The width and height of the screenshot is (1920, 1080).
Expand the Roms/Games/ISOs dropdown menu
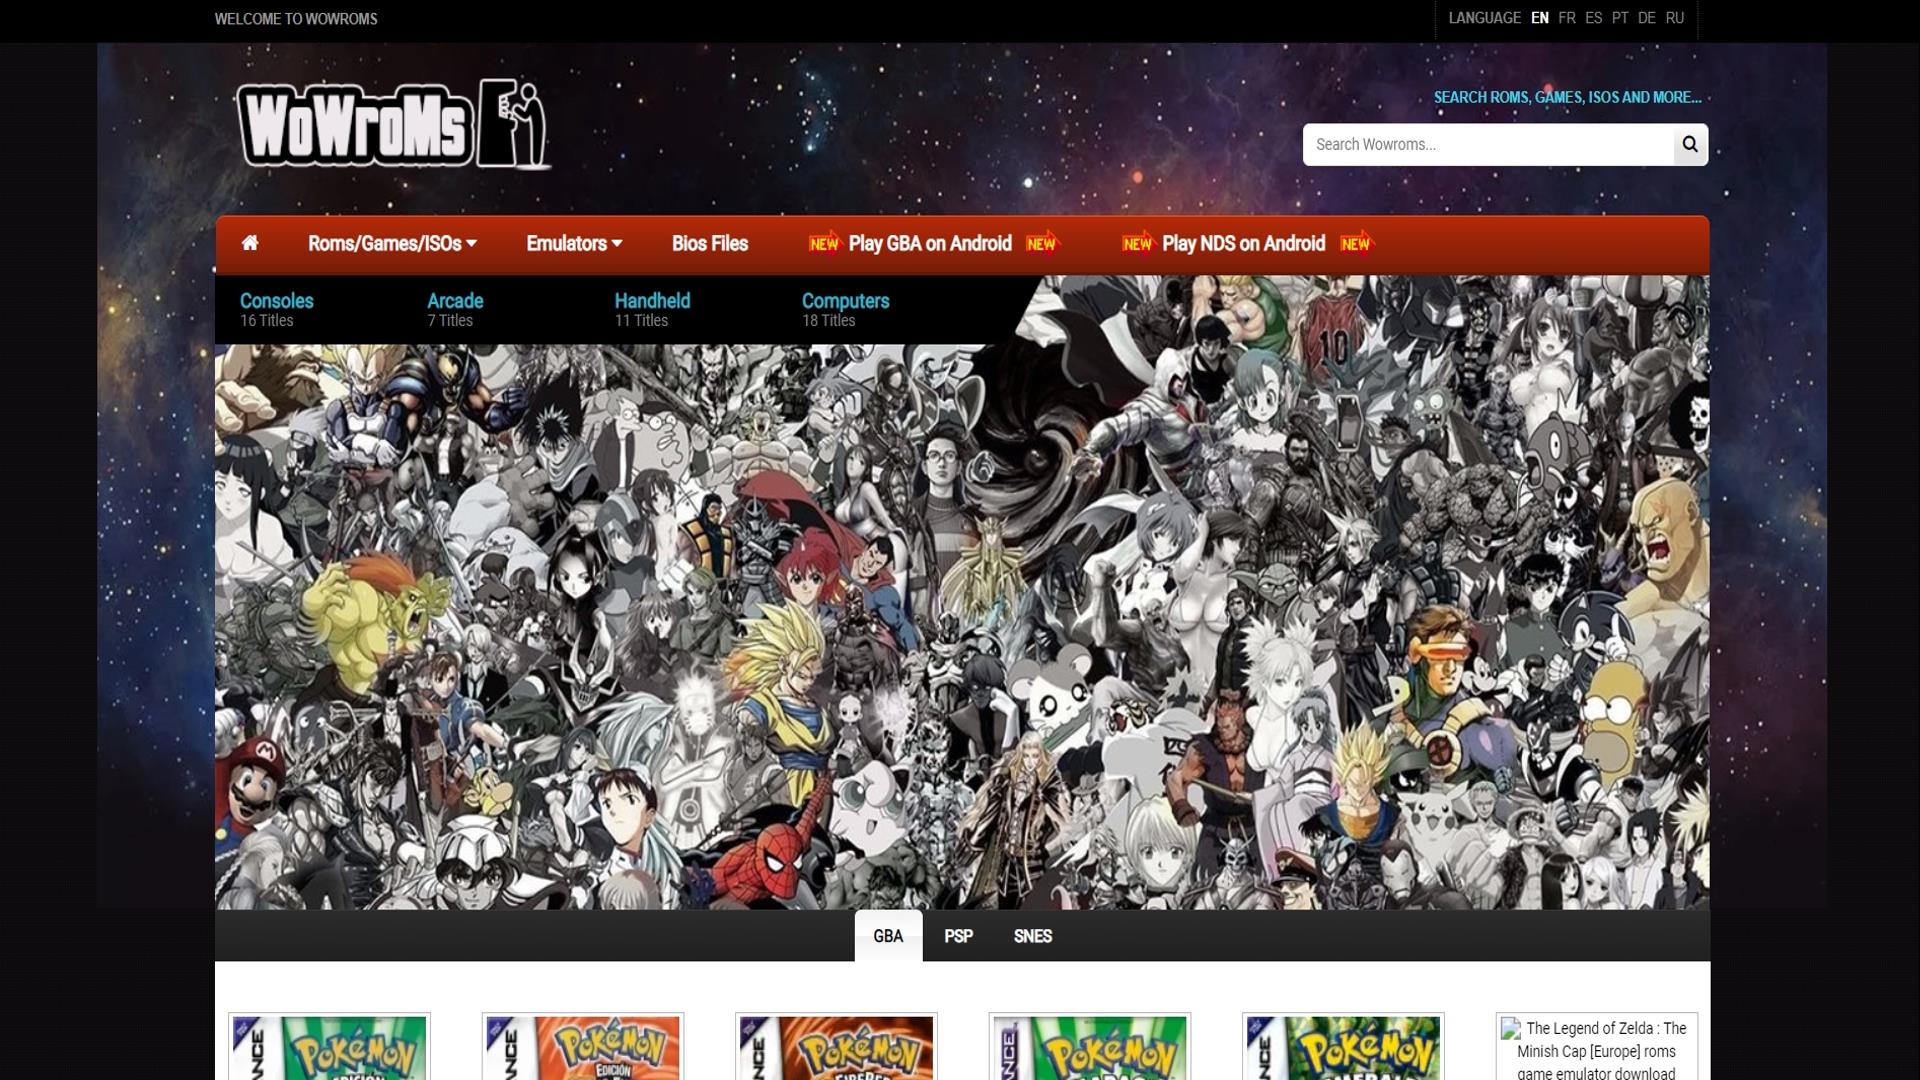(x=392, y=243)
